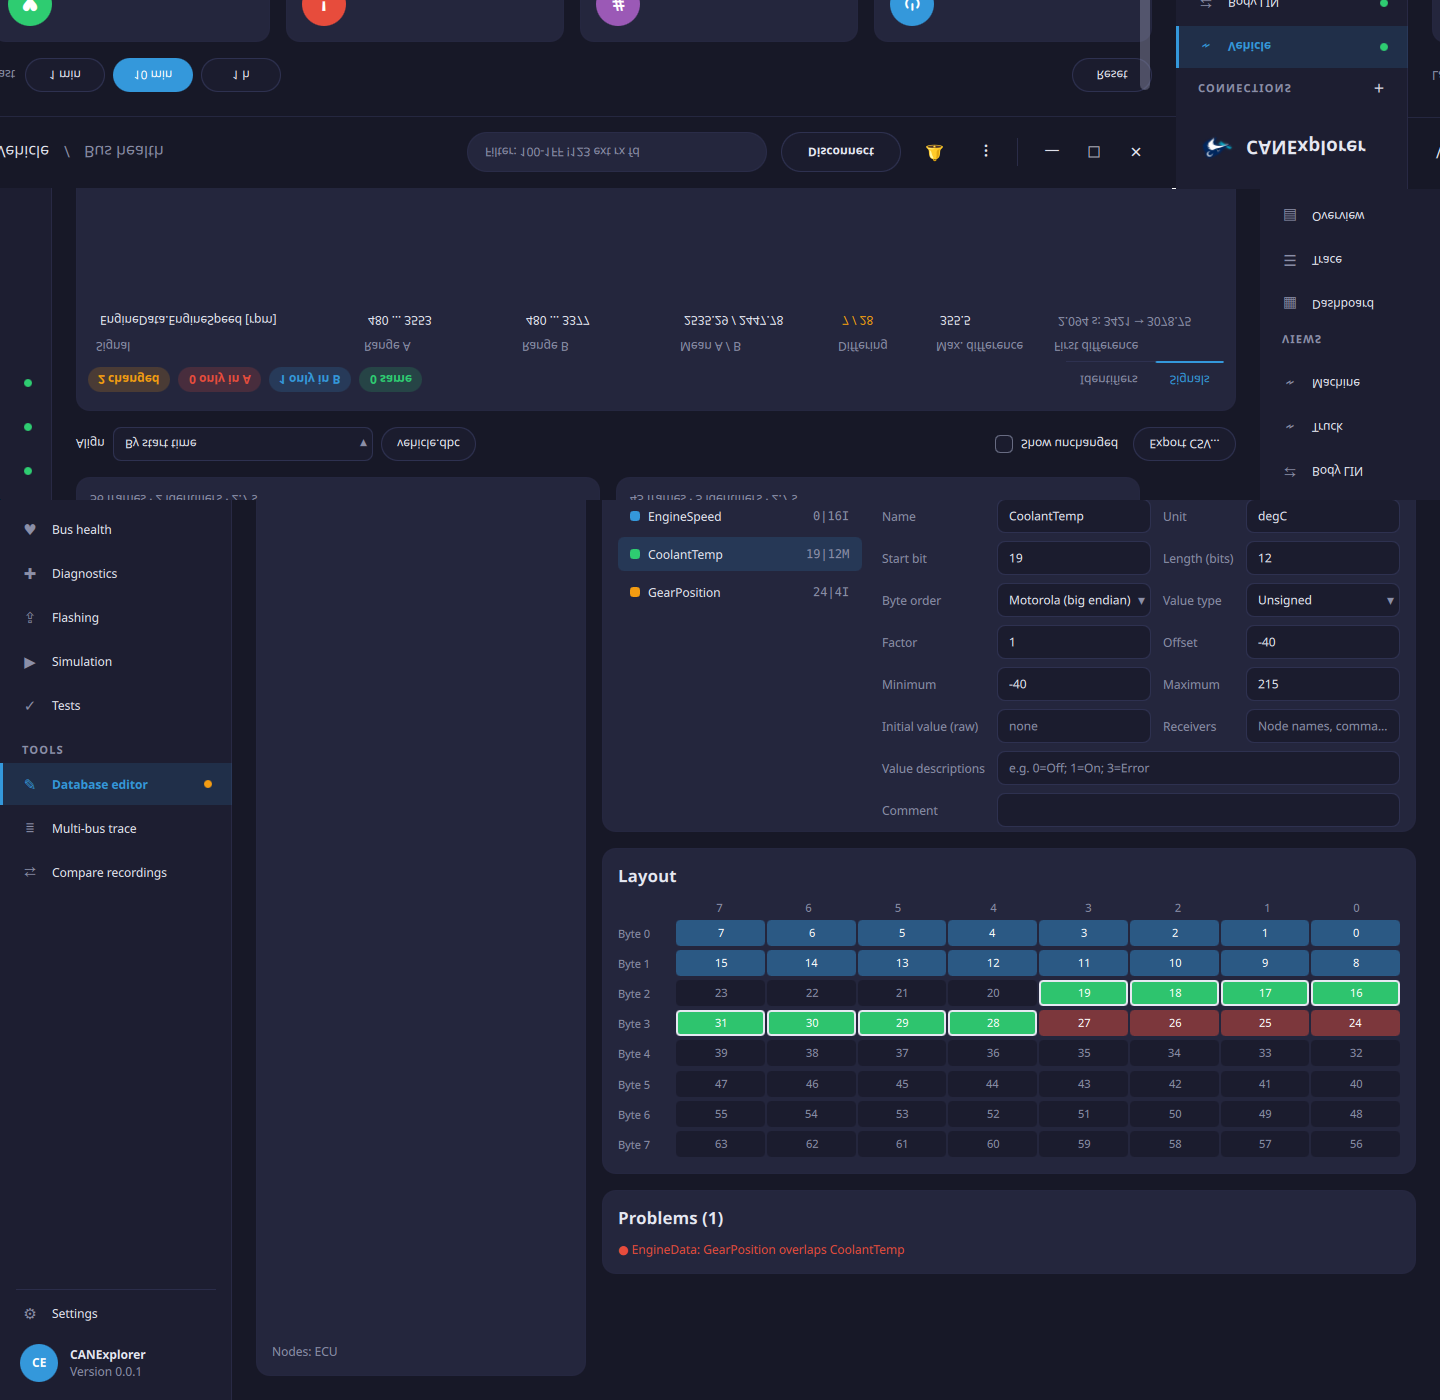Image resolution: width=1440 pixels, height=1400 pixels.
Task: Open the Value type Unsigned dropdown
Action: point(1322,600)
